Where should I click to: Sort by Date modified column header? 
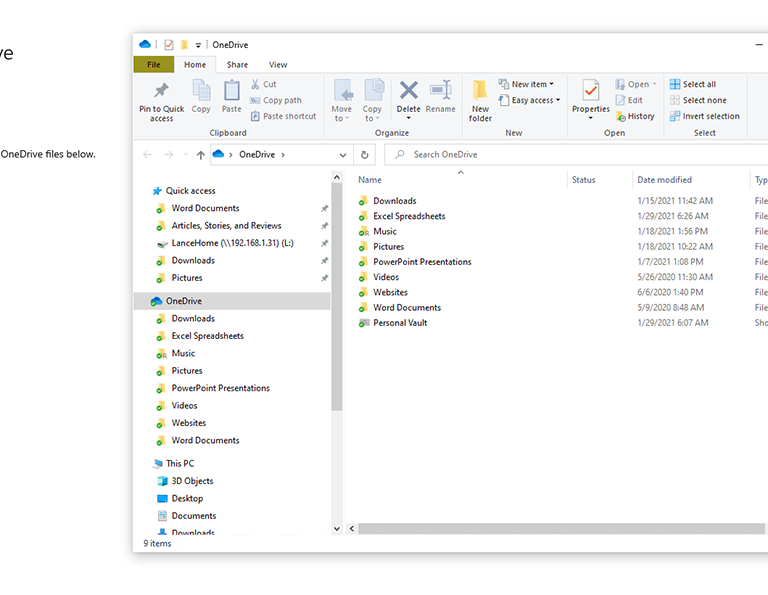pos(664,180)
